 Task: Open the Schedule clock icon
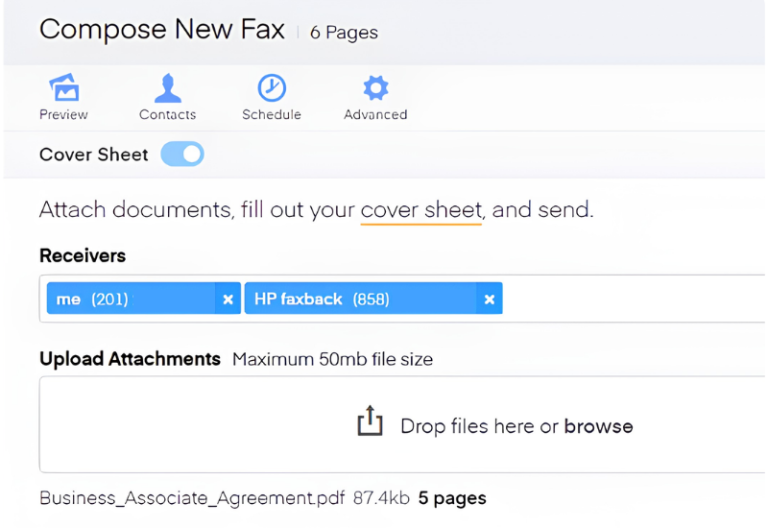272,88
